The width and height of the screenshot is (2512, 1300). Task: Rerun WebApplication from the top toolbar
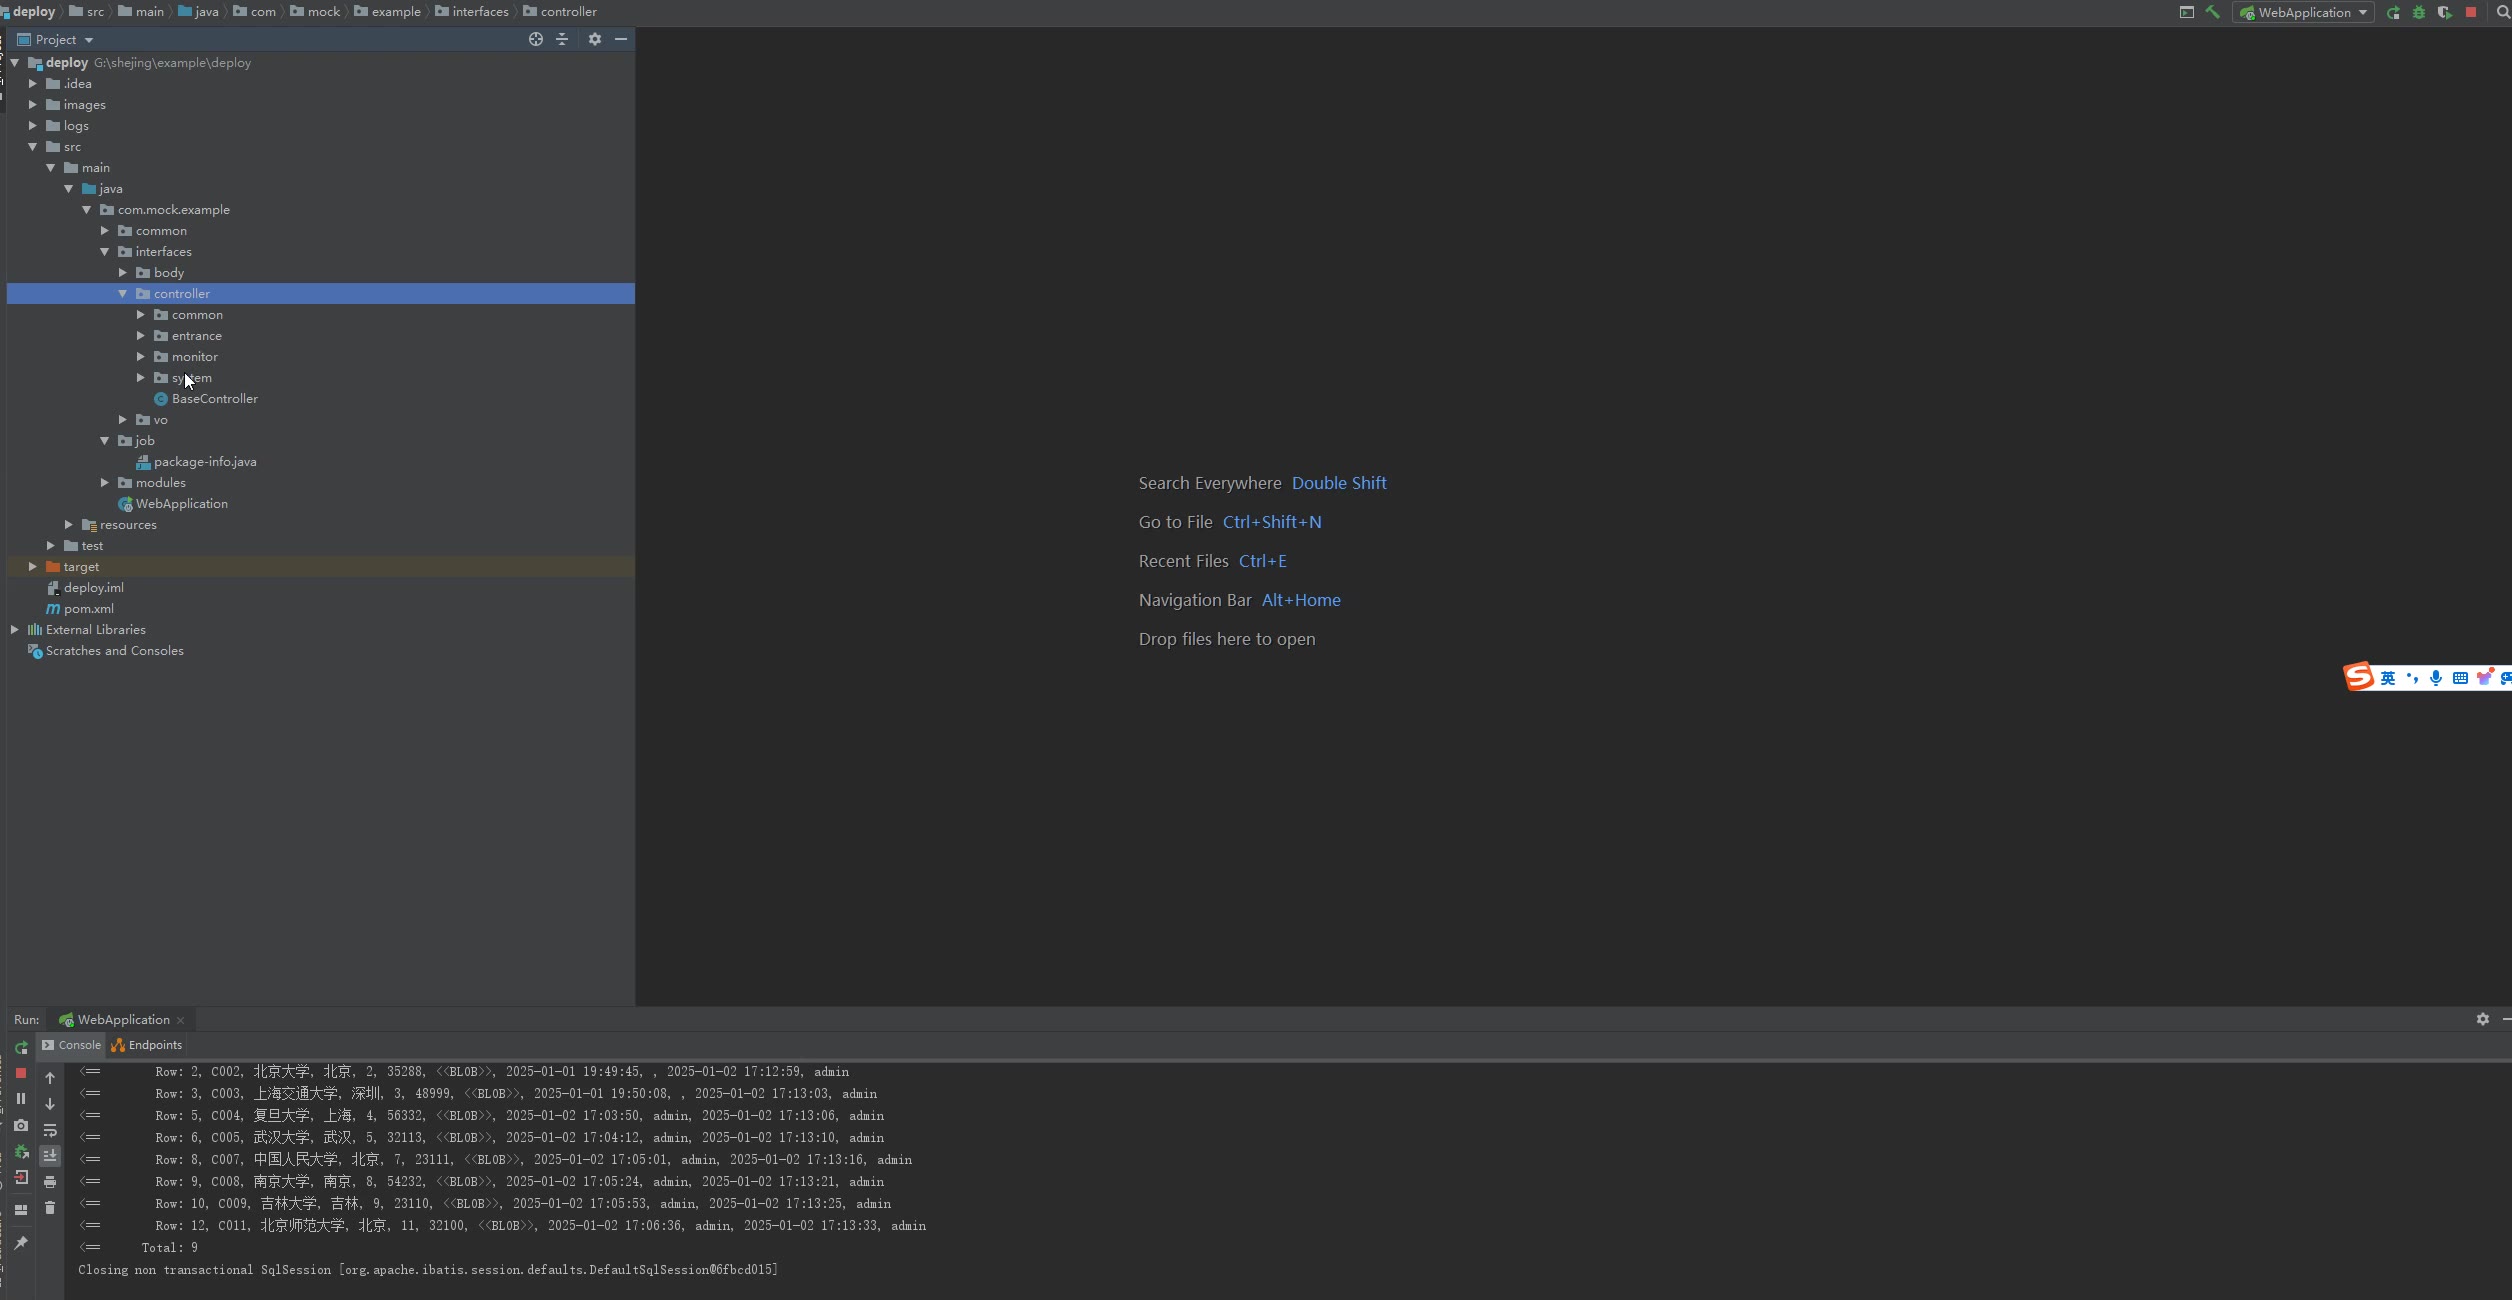[2393, 12]
